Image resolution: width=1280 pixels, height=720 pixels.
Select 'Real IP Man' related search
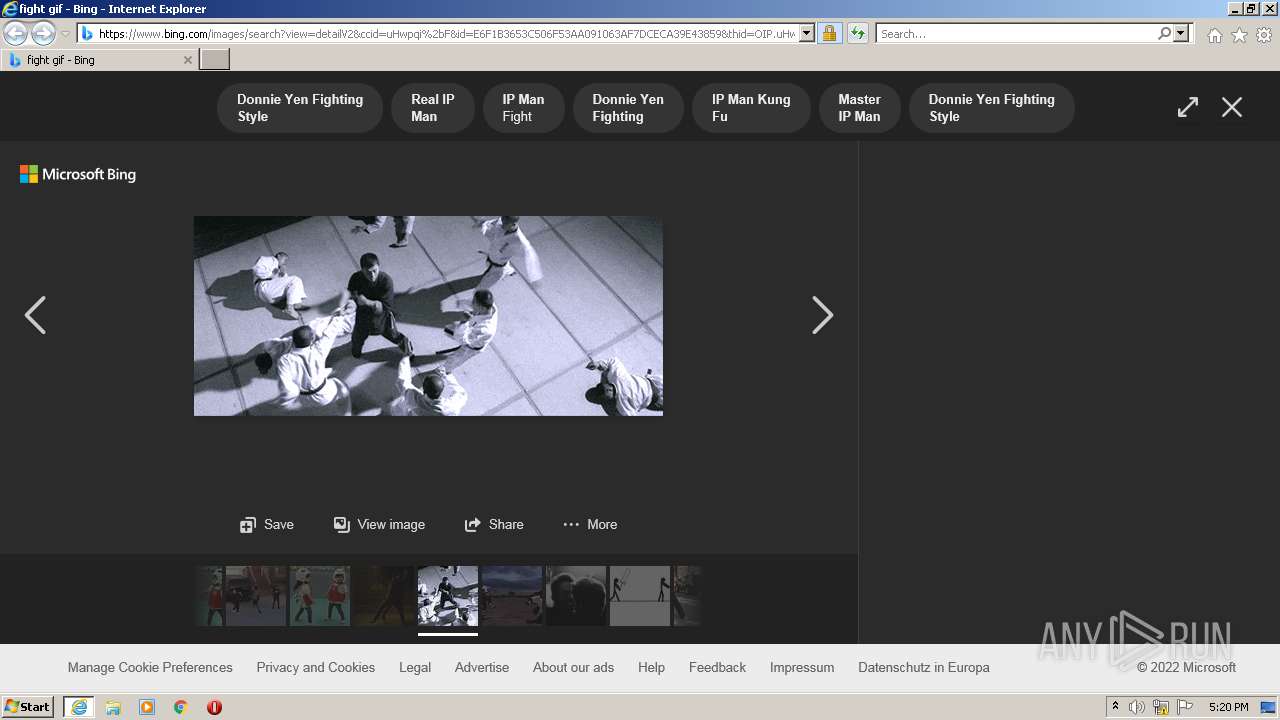(x=433, y=108)
